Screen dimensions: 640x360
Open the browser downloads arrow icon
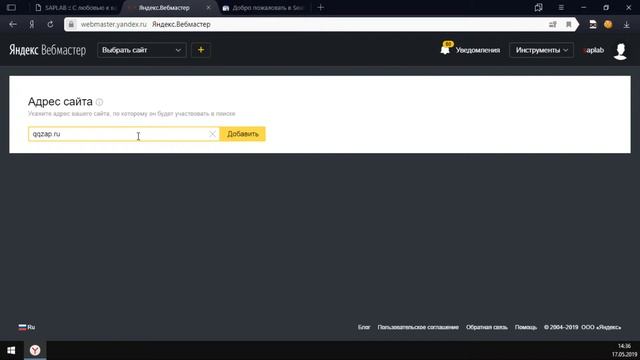click(x=627, y=24)
